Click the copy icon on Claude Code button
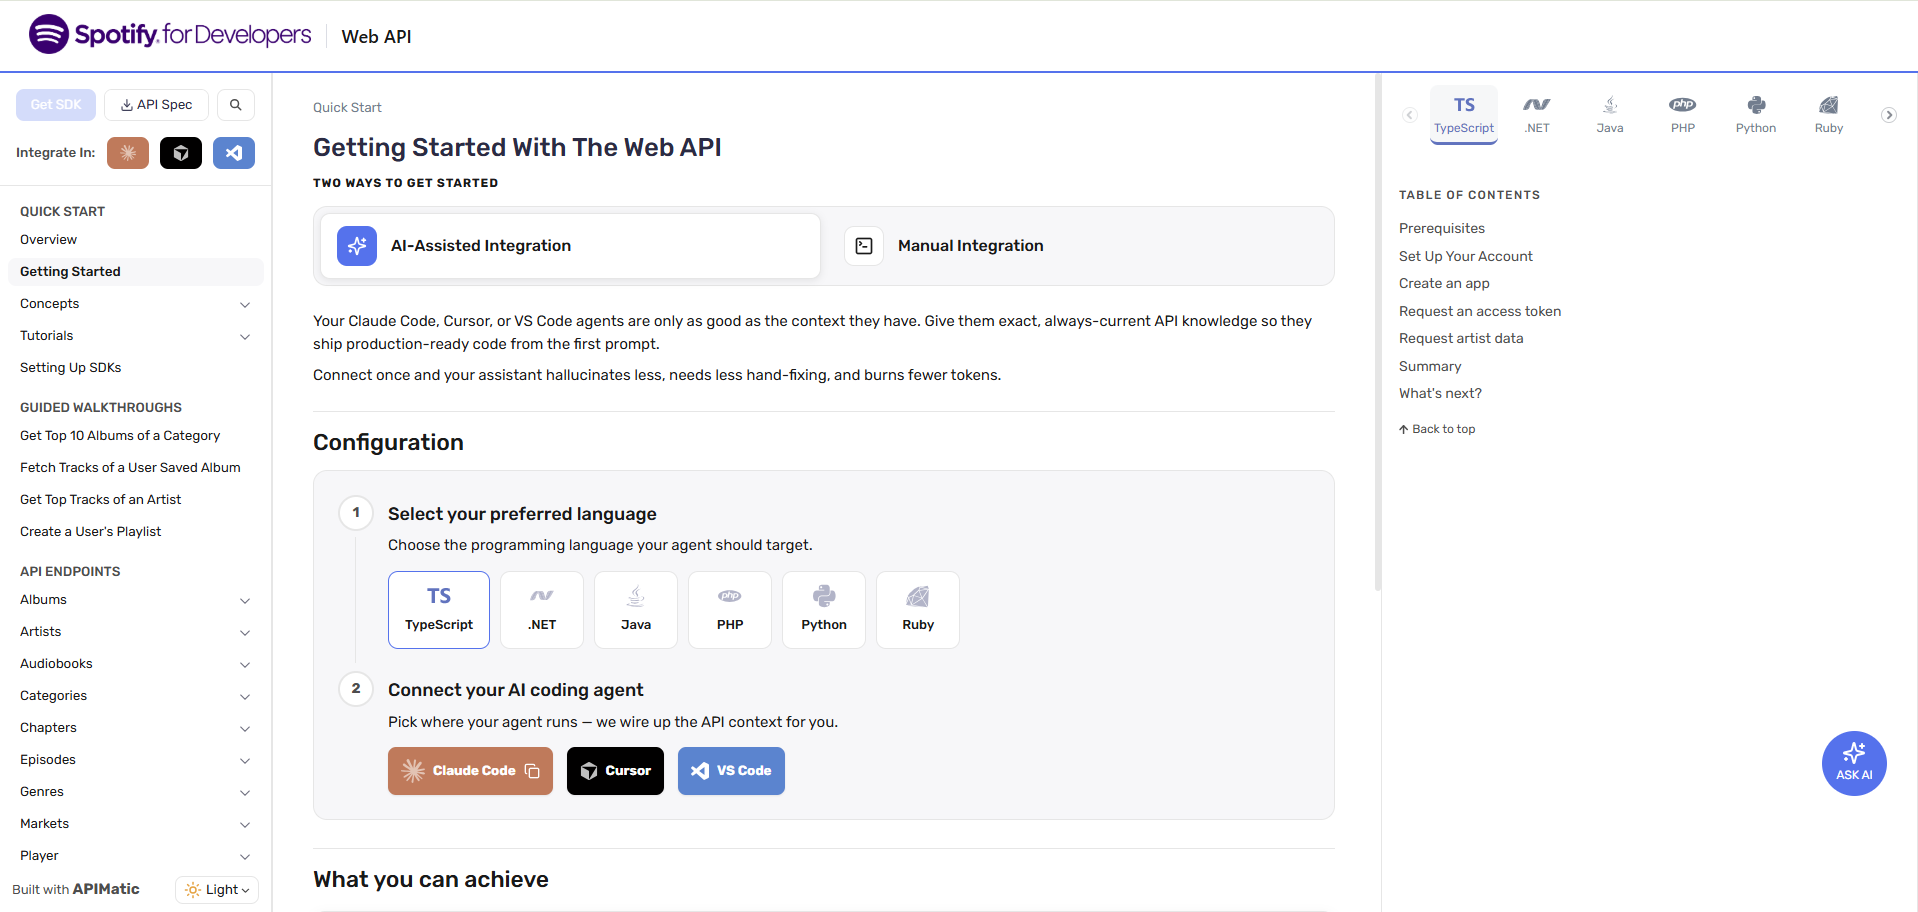The width and height of the screenshot is (1918, 912). tap(532, 771)
